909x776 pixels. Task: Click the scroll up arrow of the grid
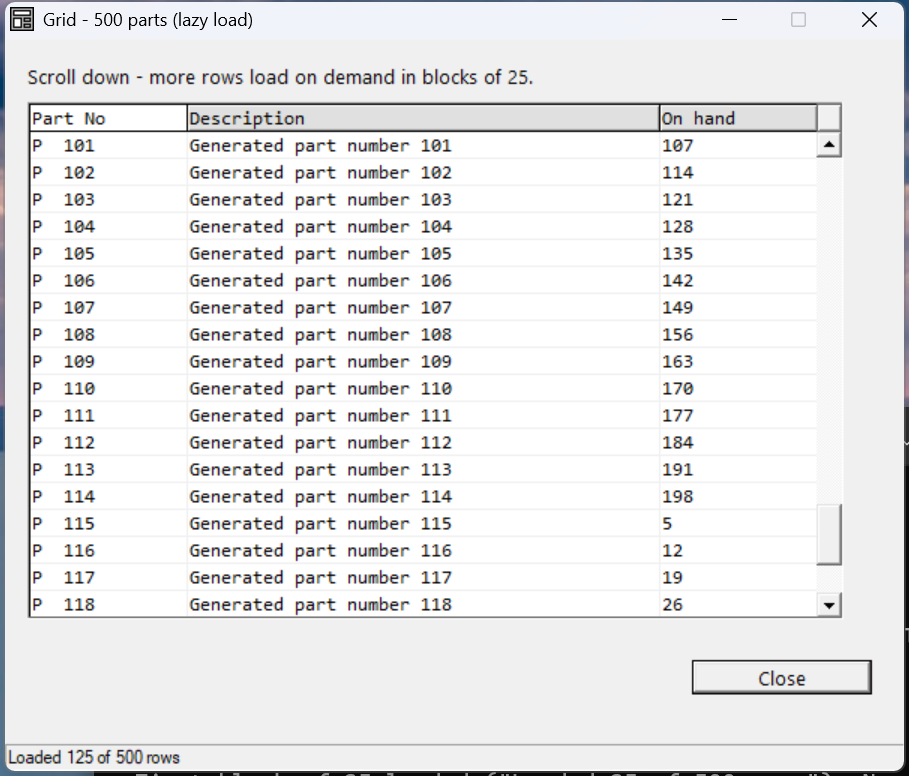click(x=829, y=145)
